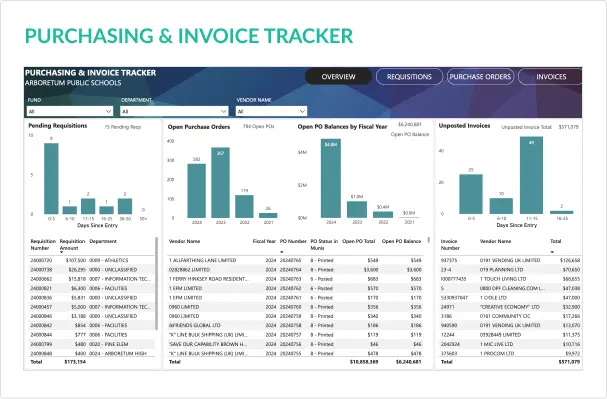Screen dimensions: 607x399
Task: Open the Department filter dropdown
Action: pyautogui.click(x=174, y=111)
